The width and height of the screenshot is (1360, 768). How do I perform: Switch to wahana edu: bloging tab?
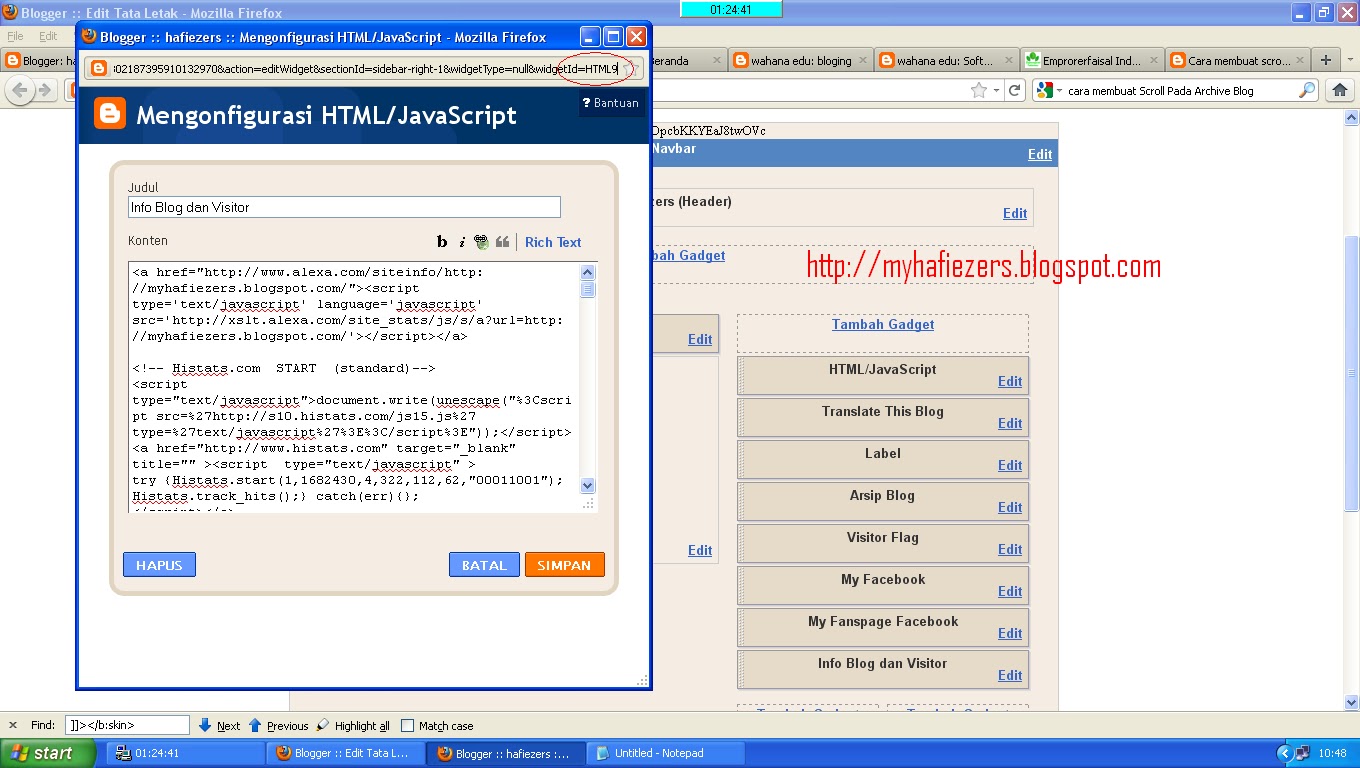(x=800, y=60)
